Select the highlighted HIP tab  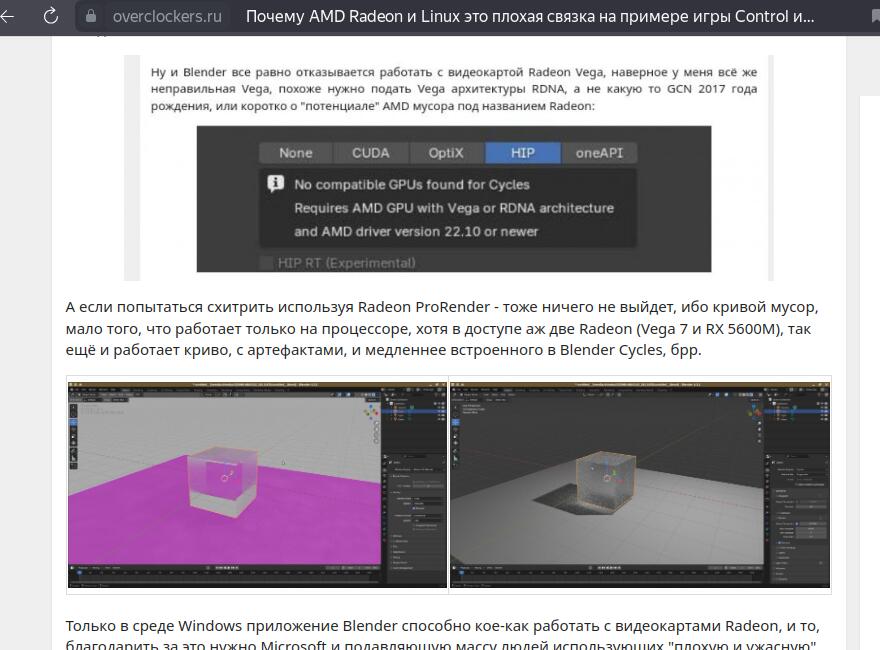(x=522, y=153)
